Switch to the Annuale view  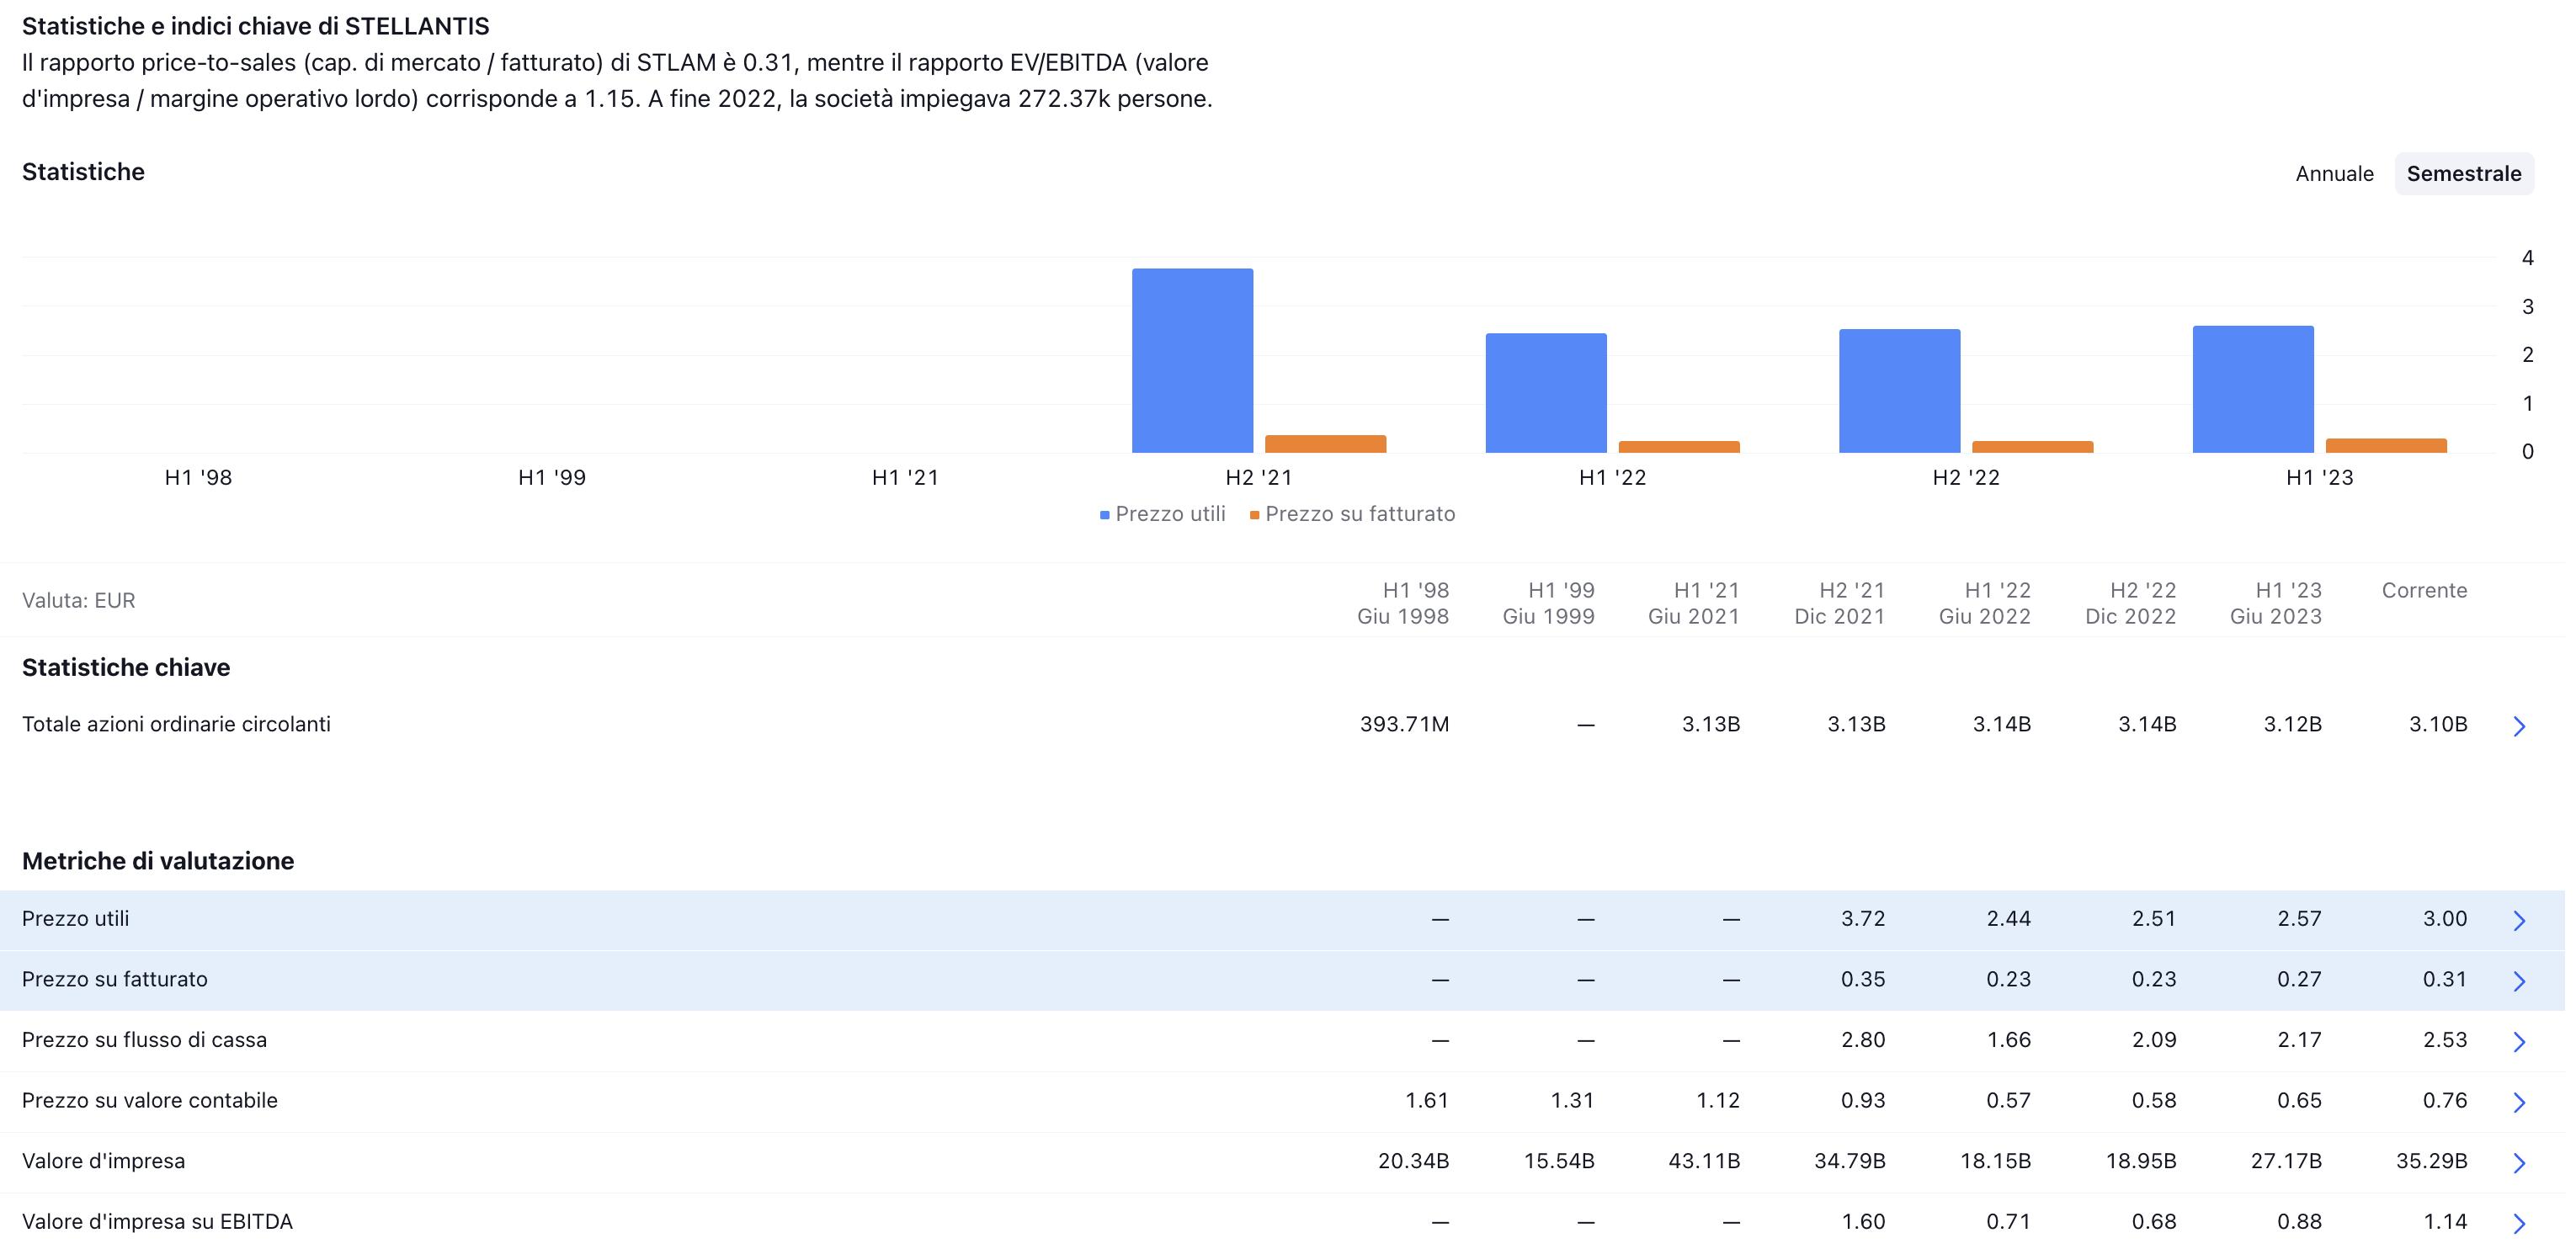(x=2333, y=174)
